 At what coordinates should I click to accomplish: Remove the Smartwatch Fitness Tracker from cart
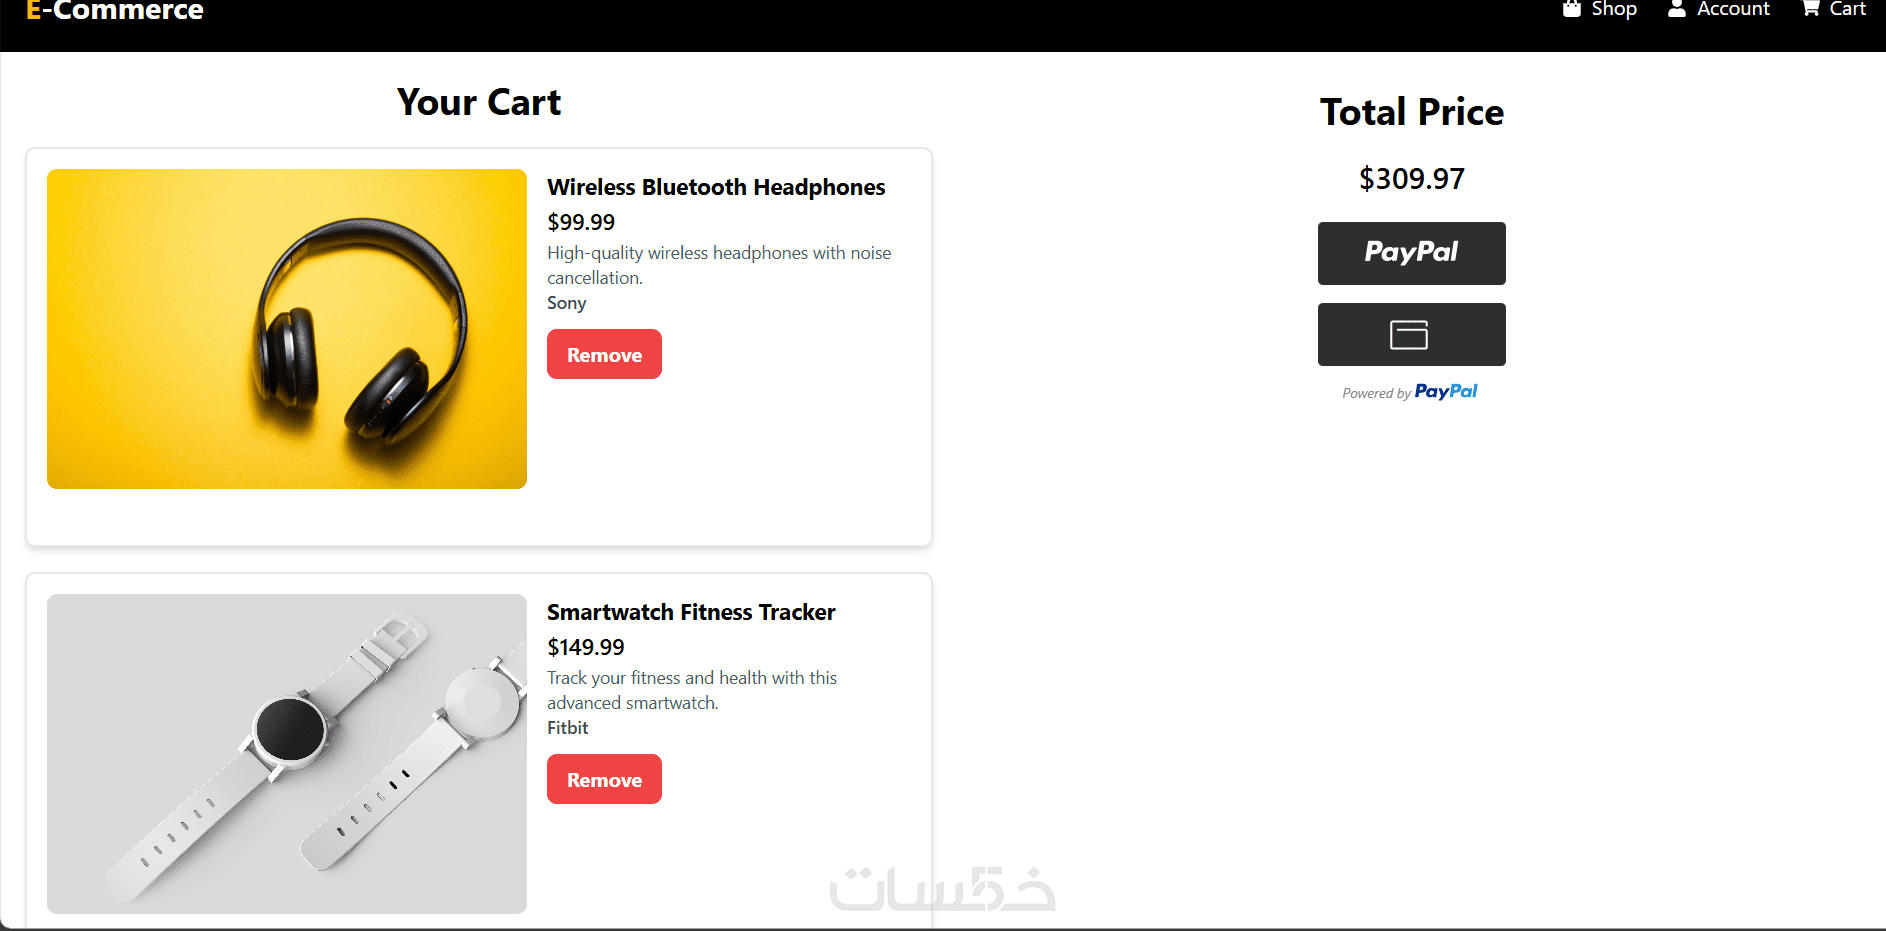[604, 780]
